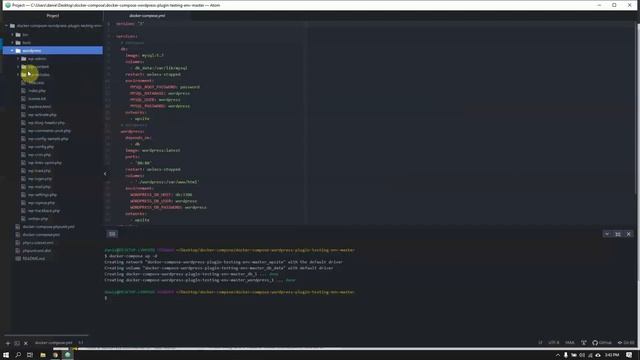Click the cursor position 1:1 indicator

coord(81,343)
